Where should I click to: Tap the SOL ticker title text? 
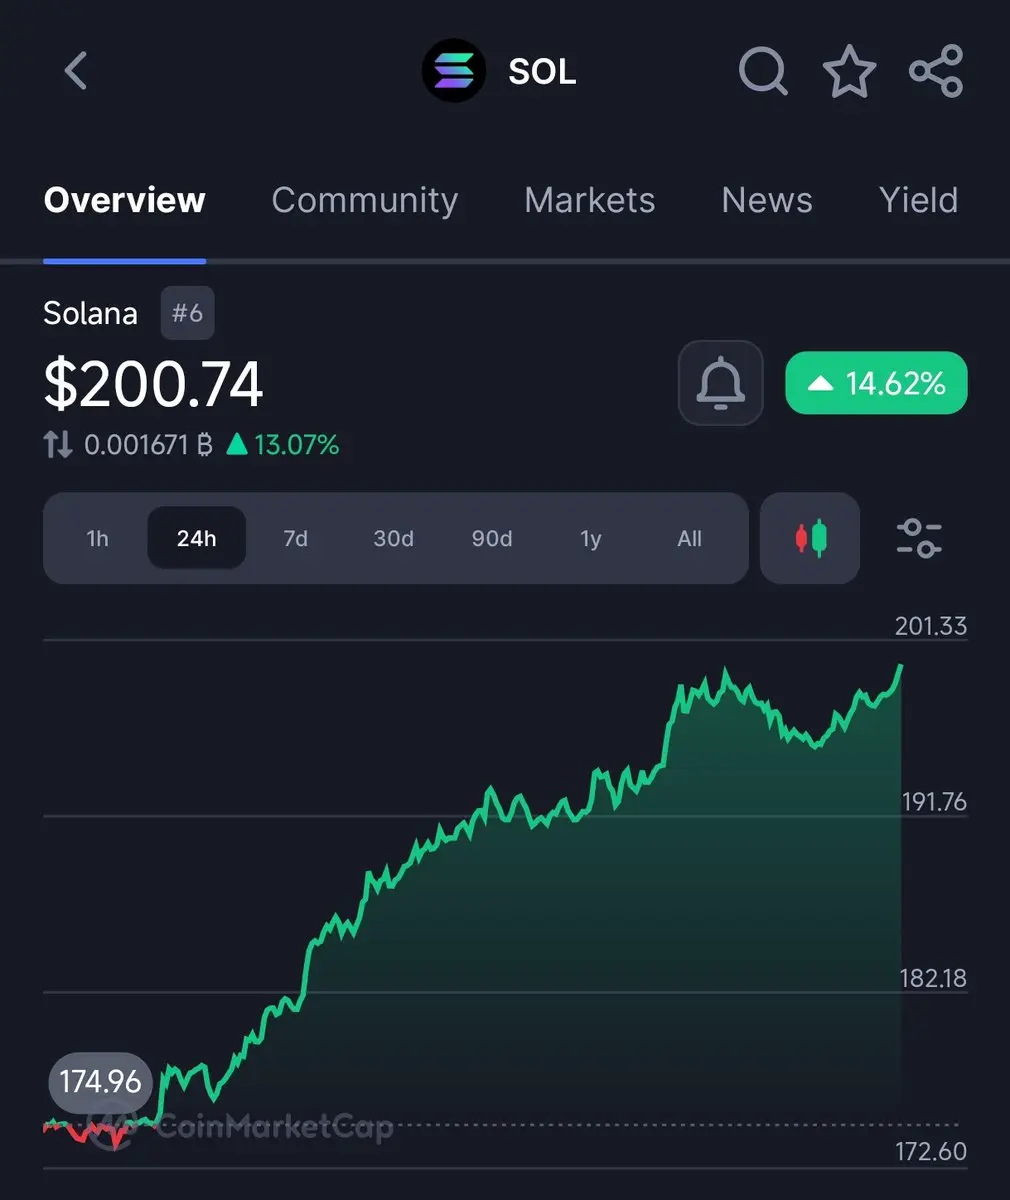click(x=542, y=72)
